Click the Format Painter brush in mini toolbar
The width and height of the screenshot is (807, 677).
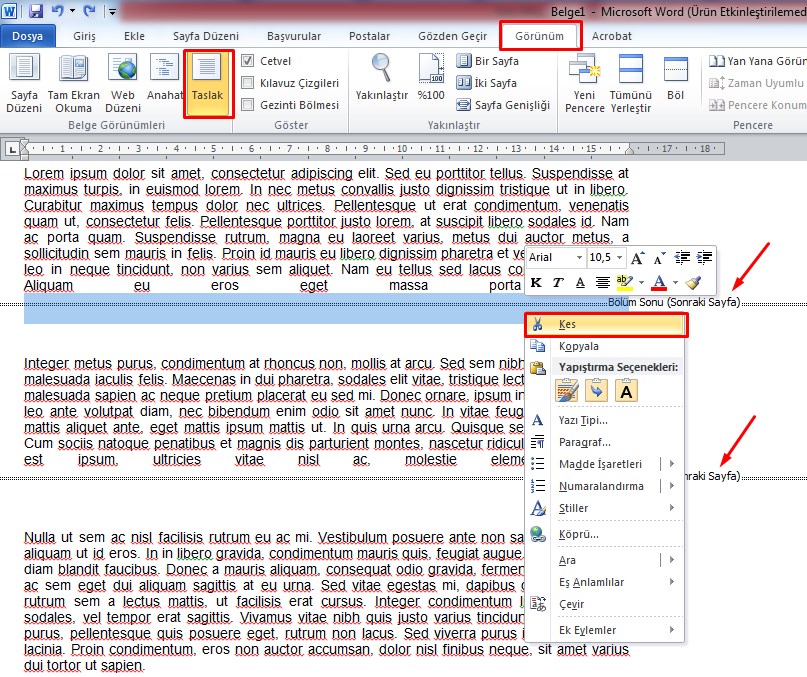(694, 283)
